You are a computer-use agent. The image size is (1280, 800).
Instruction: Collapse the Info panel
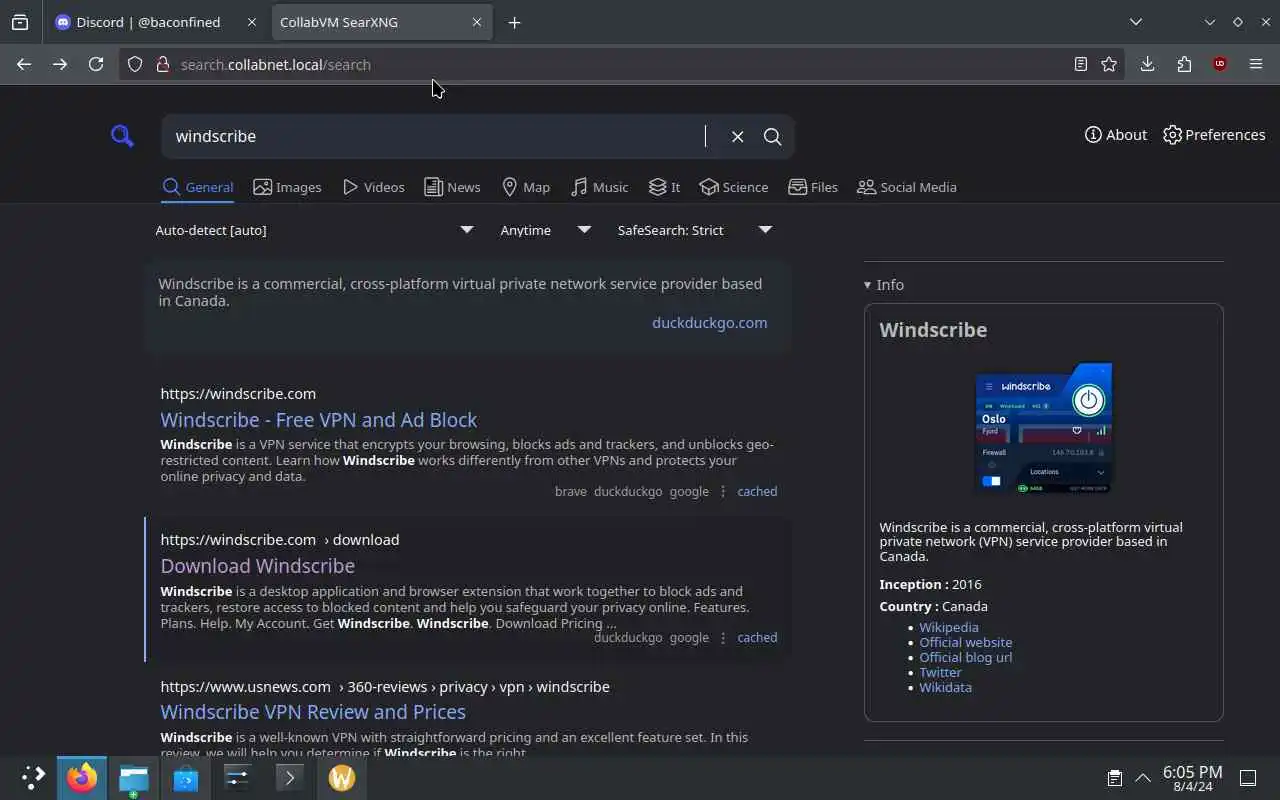[x=884, y=285]
